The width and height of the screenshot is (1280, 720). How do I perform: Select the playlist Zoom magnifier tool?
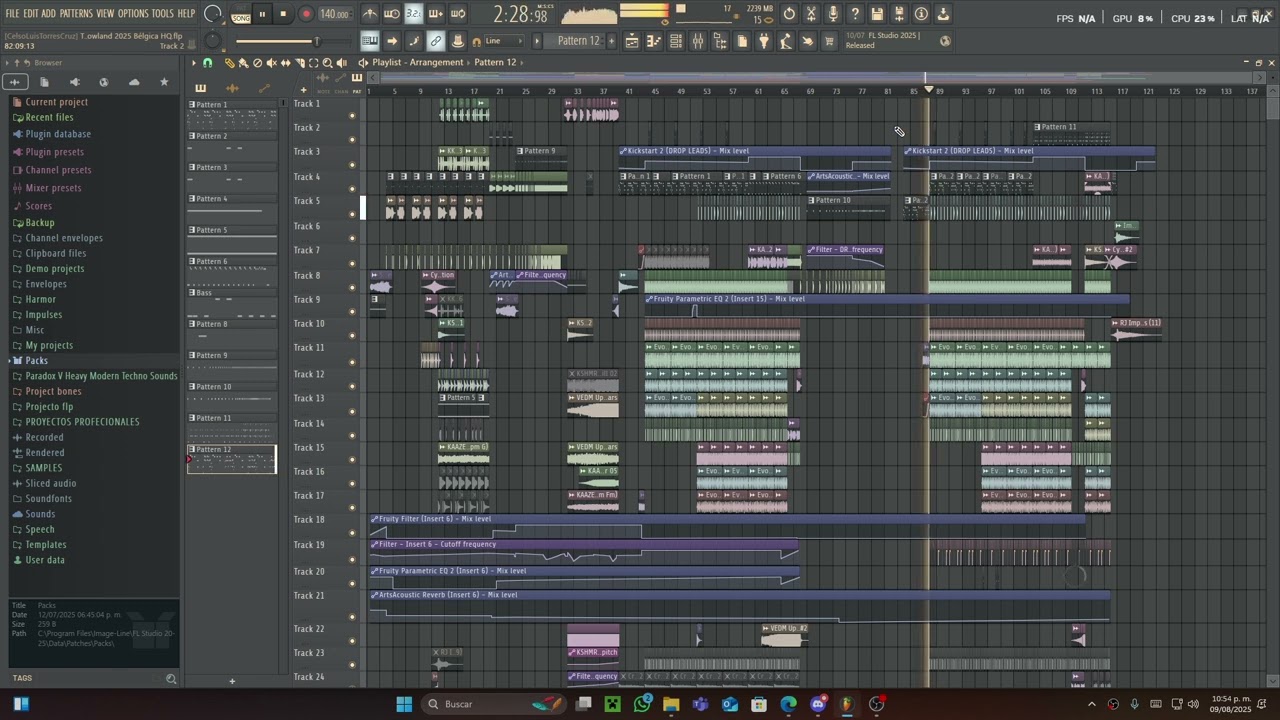pyautogui.click(x=327, y=62)
